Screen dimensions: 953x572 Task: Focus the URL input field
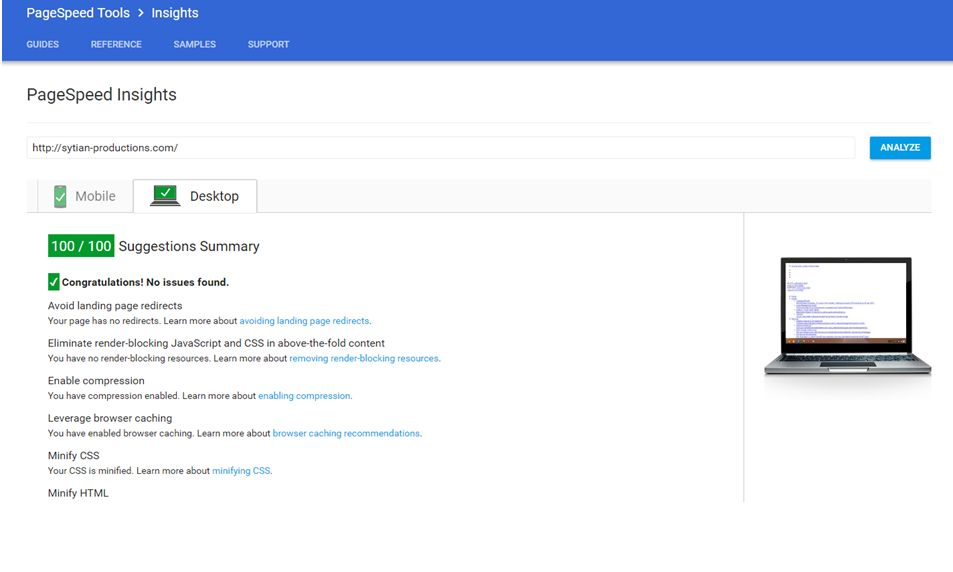(x=441, y=148)
